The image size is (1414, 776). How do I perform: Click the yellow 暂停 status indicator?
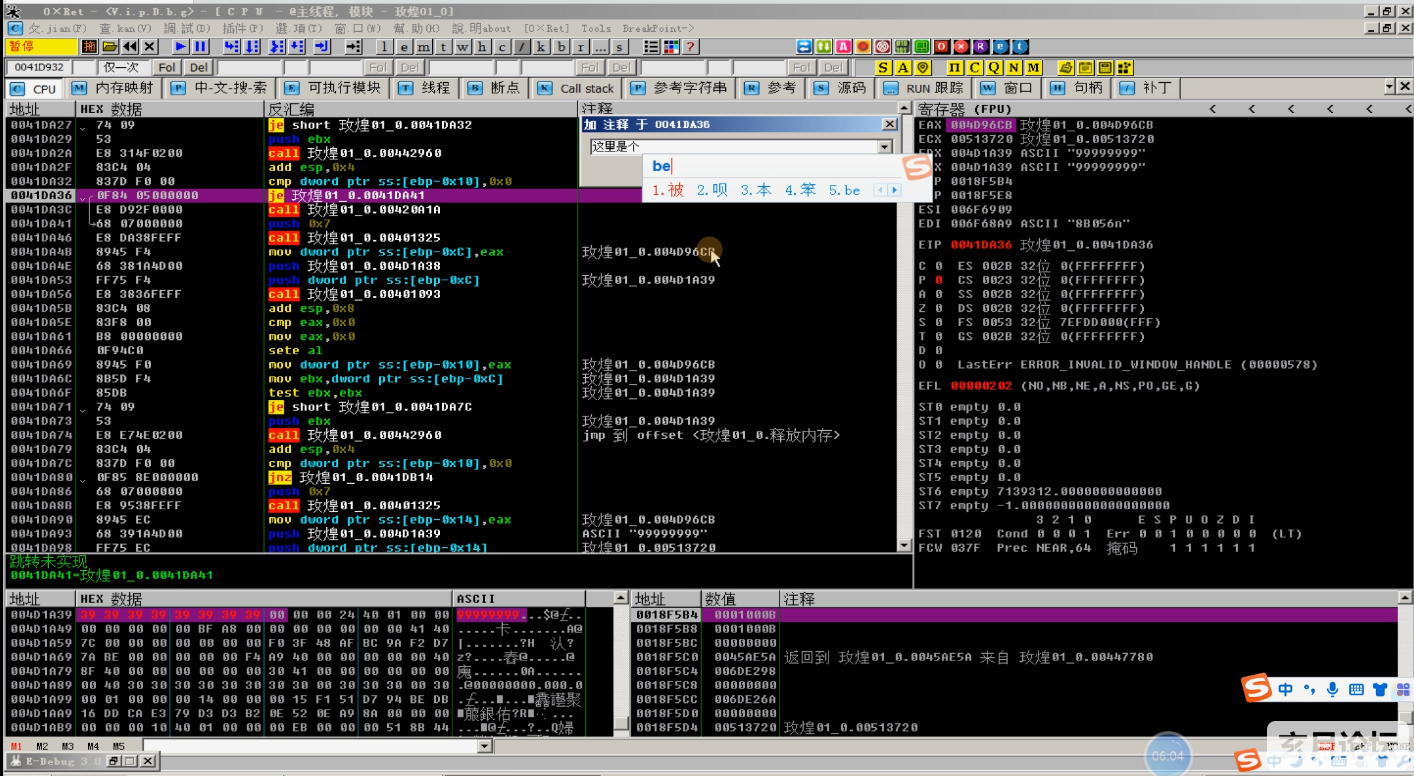coord(41,47)
